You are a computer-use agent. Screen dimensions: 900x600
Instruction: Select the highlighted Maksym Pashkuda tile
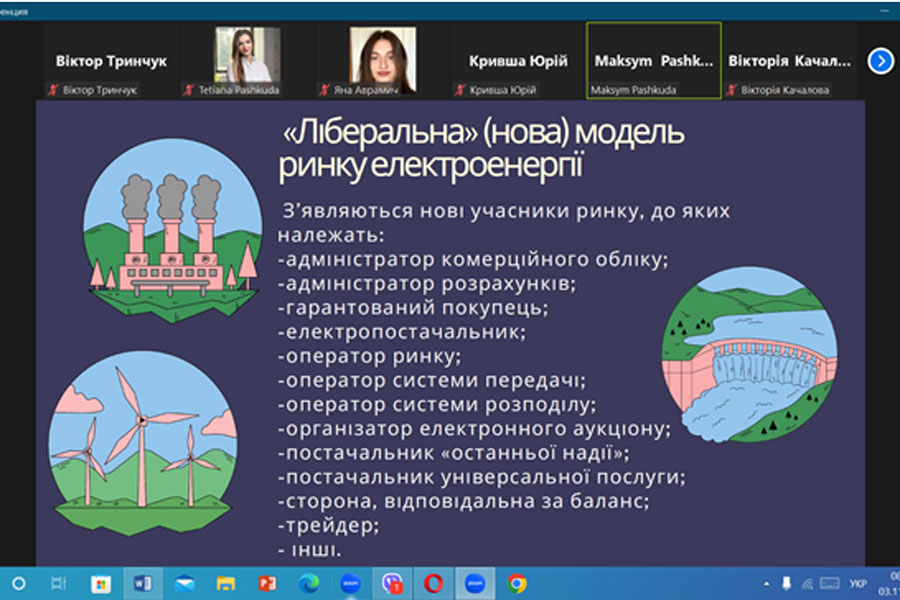[653, 61]
